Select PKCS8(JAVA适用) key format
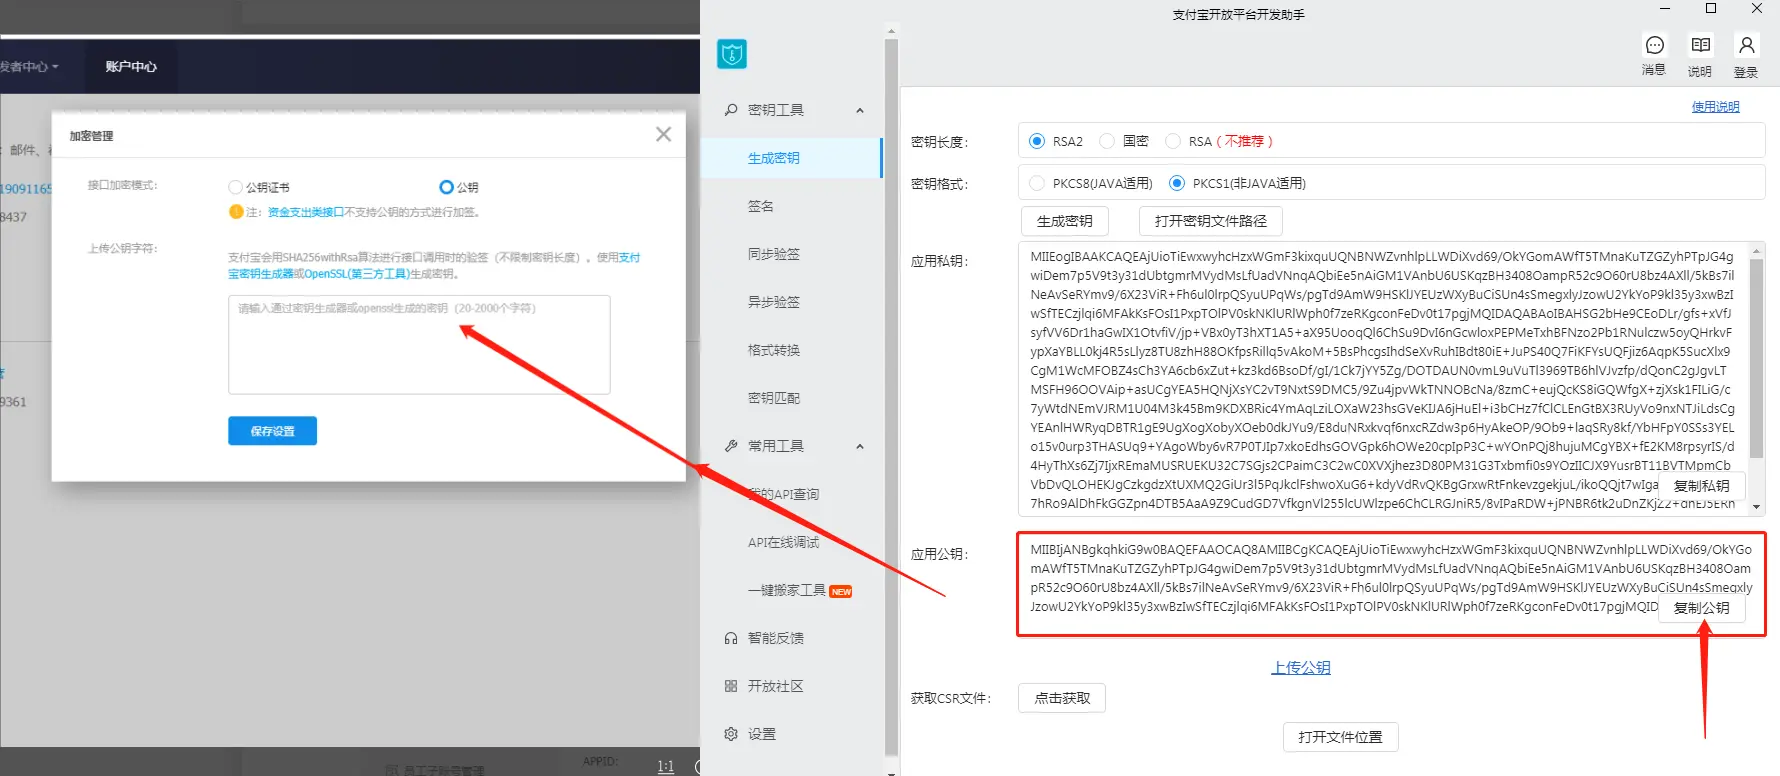 [1037, 183]
